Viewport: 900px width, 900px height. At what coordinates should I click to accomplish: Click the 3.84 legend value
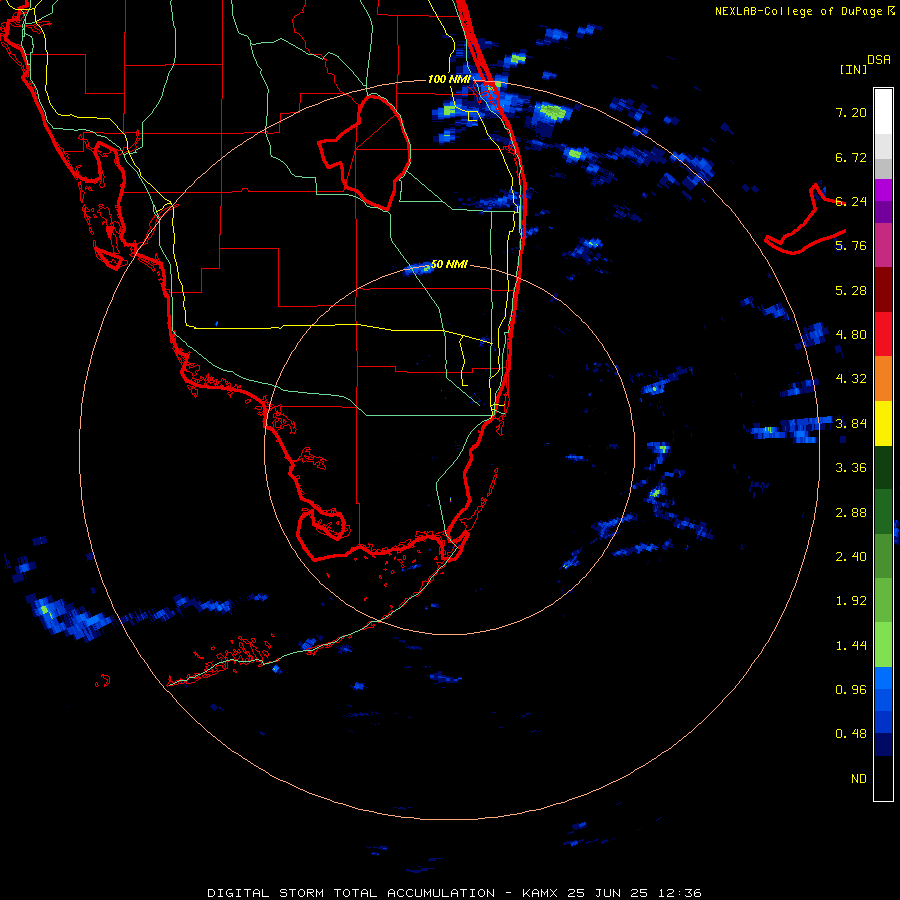coord(851,423)
